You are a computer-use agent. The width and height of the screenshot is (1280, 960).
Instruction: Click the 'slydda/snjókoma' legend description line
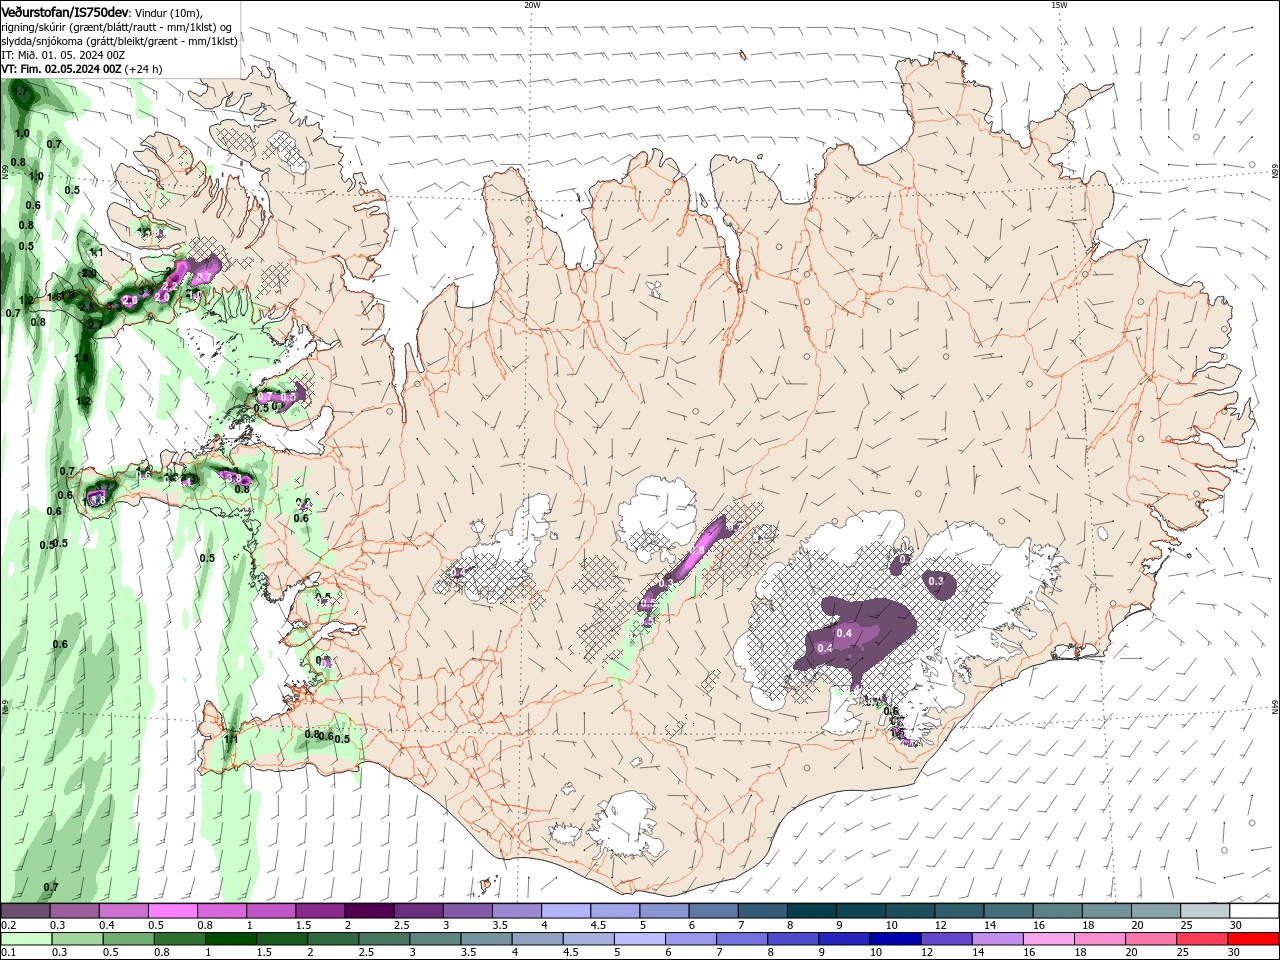[119, 41]
